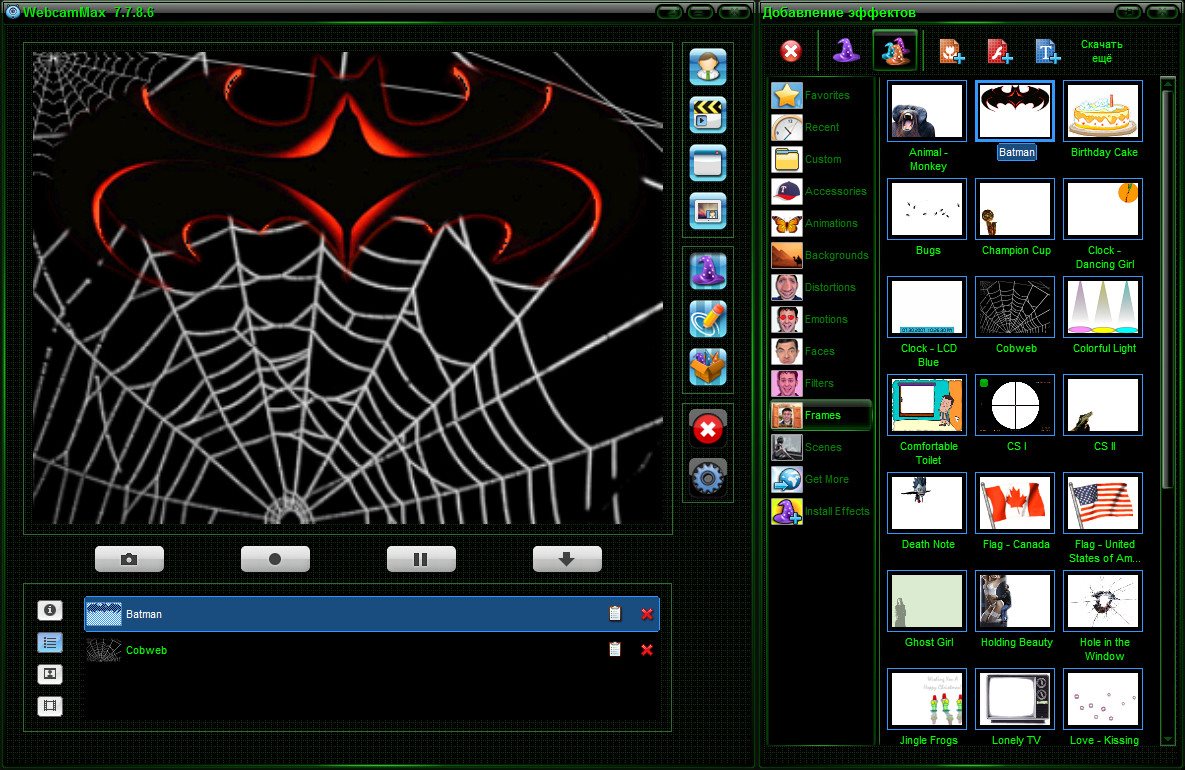This screenshot has width=1185, height=770.
Task: Apply the Hole in the Window thumbnail
Action: (1103, 601)
